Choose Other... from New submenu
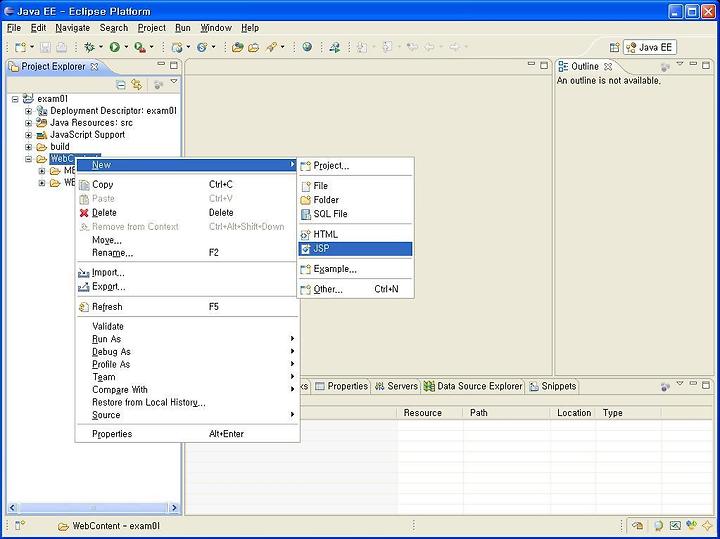The width and height of the screenshot is (720, 539). coord(355,289)
